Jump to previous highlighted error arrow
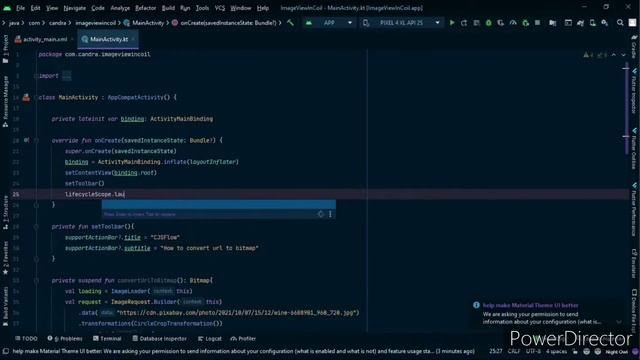Viewport: 640px width, 360px height. pyautogui.click(x=613, y=55)
